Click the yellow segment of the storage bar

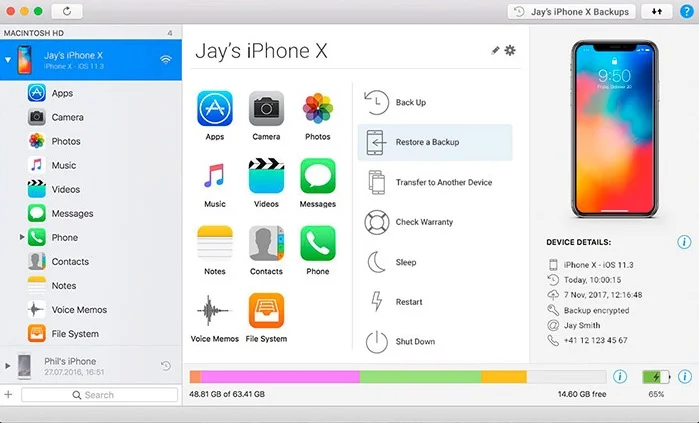pyautogui.click(x=504, y=377)
